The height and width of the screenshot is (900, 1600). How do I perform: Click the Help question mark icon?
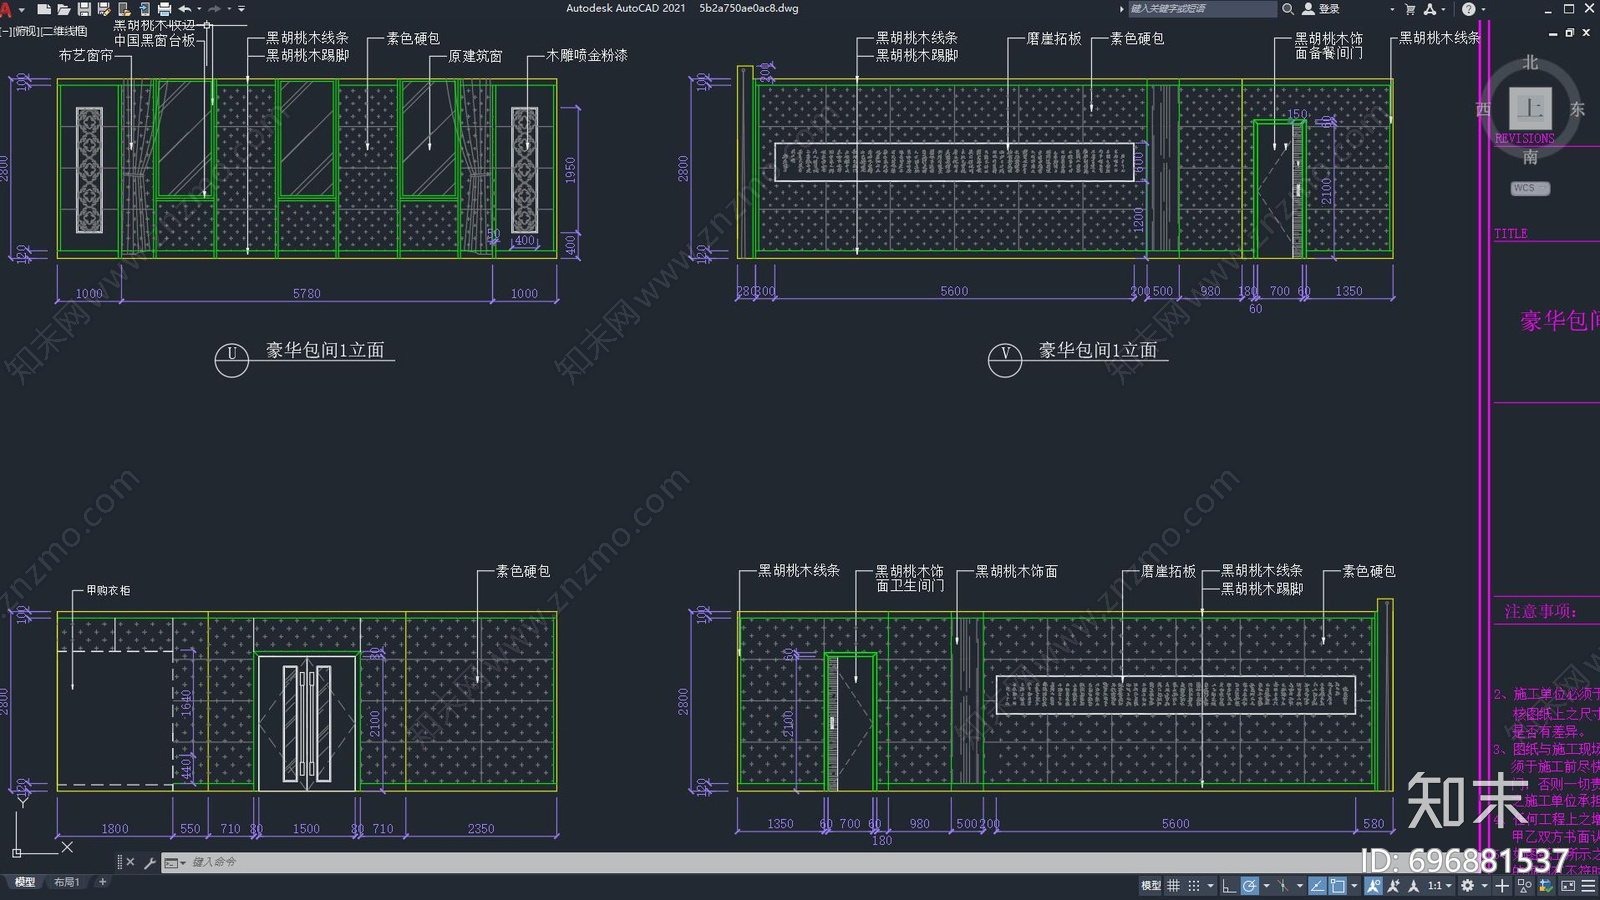pyautogui.click(x=1468, y=9)
